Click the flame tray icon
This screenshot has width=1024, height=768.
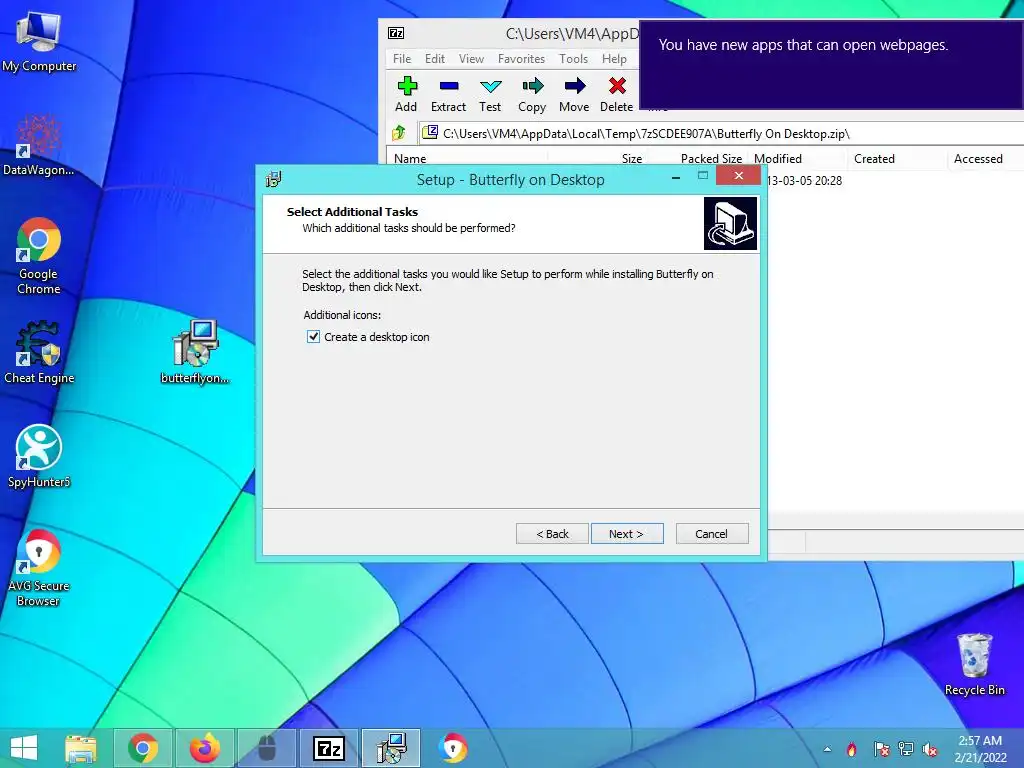pyautogui.click(x=852, y=749)
